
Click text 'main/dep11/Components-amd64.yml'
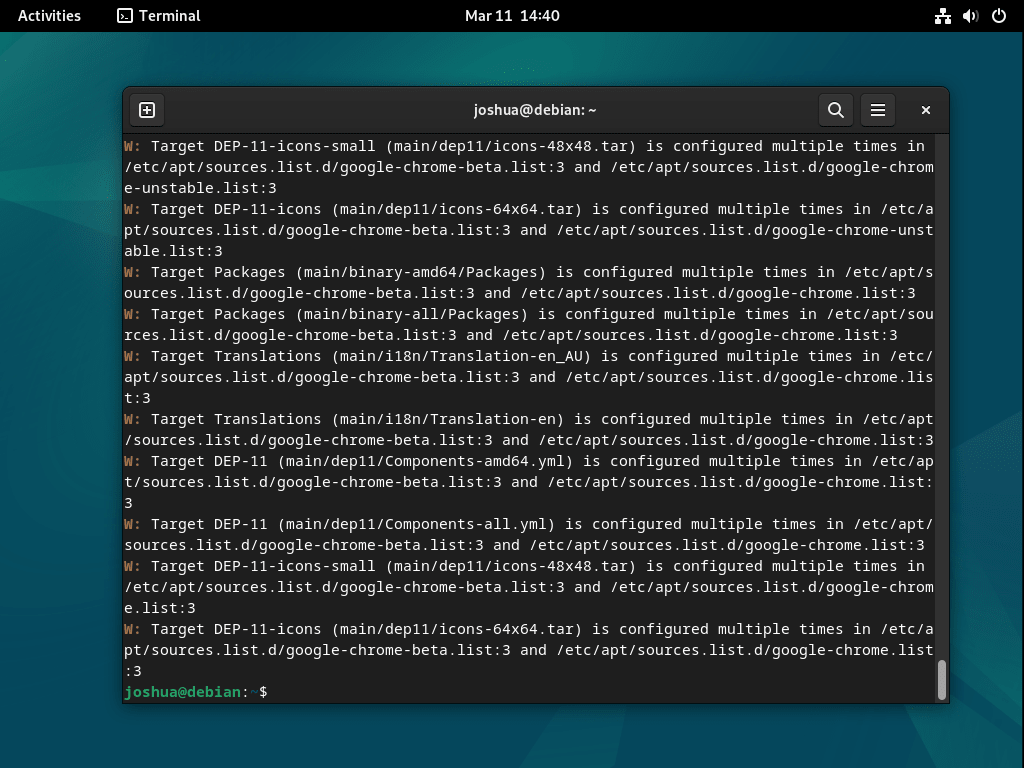425,461
